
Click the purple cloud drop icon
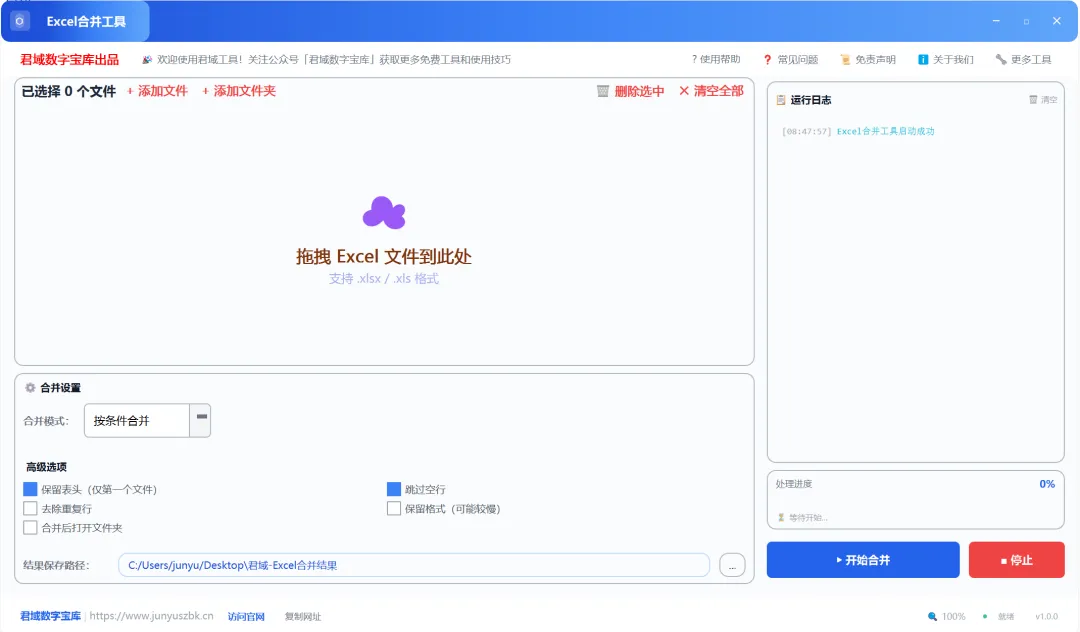click(x=384, y=212)
